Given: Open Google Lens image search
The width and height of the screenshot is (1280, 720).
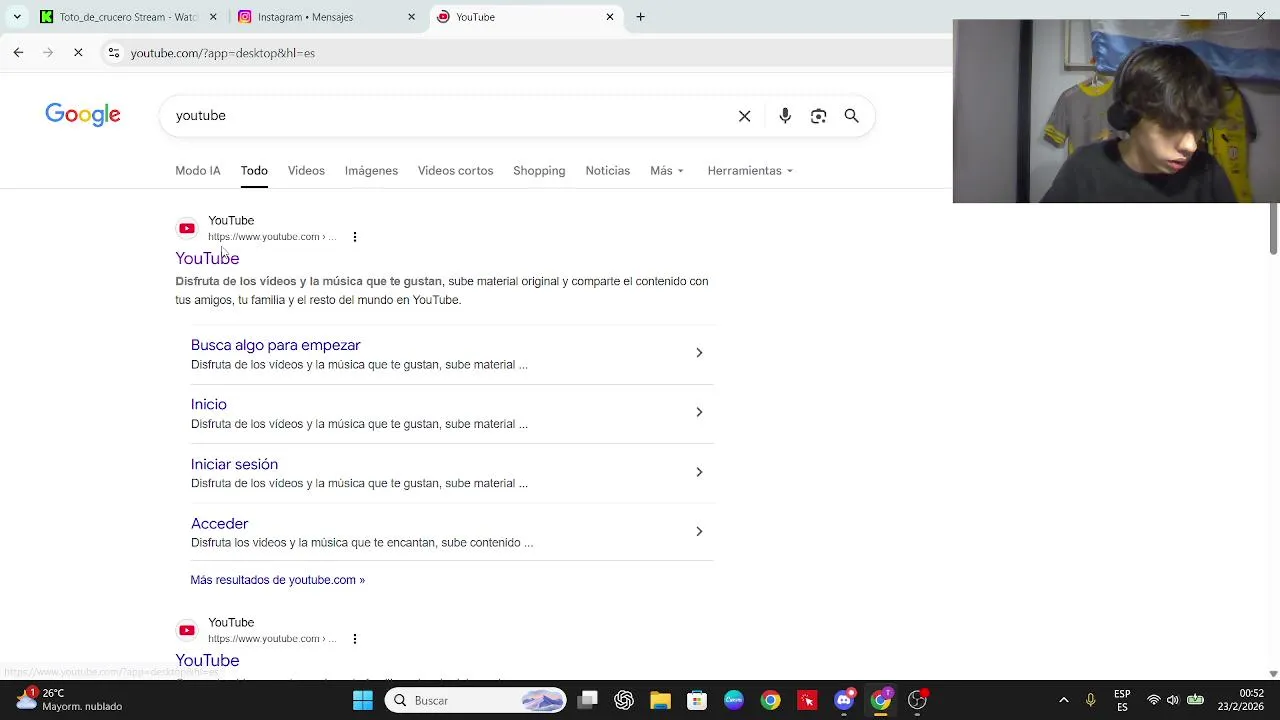Looking at the screenshot, I should click(x=818, y=116).
